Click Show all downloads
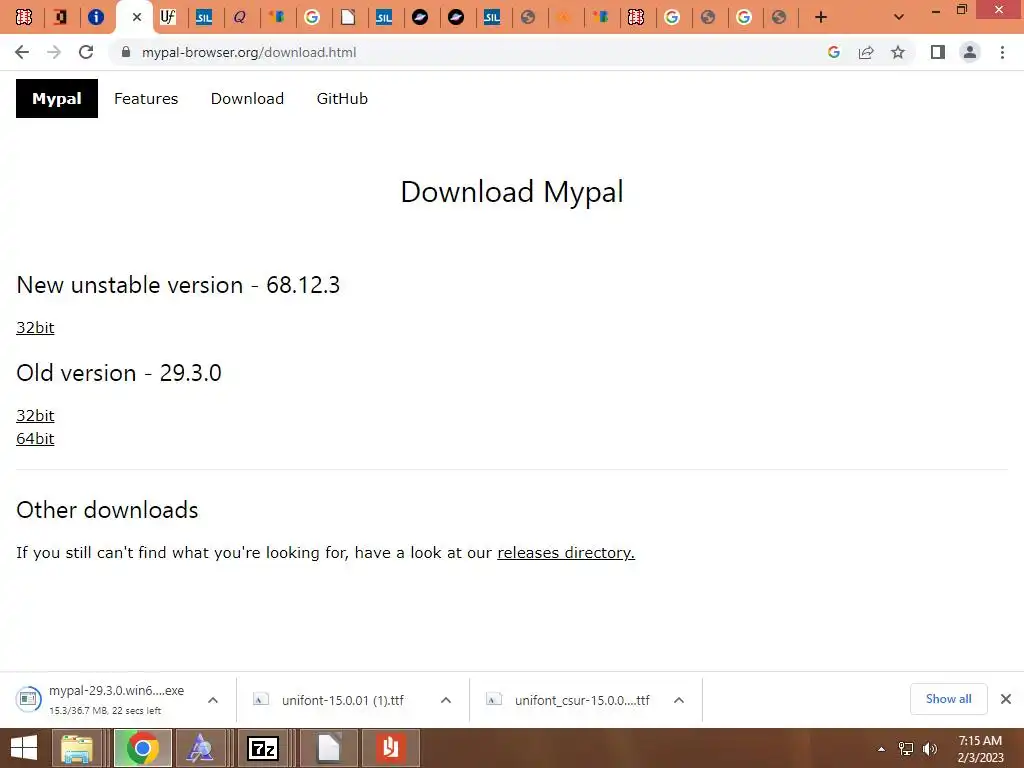 pyautogui.click(x=948, y=699)
